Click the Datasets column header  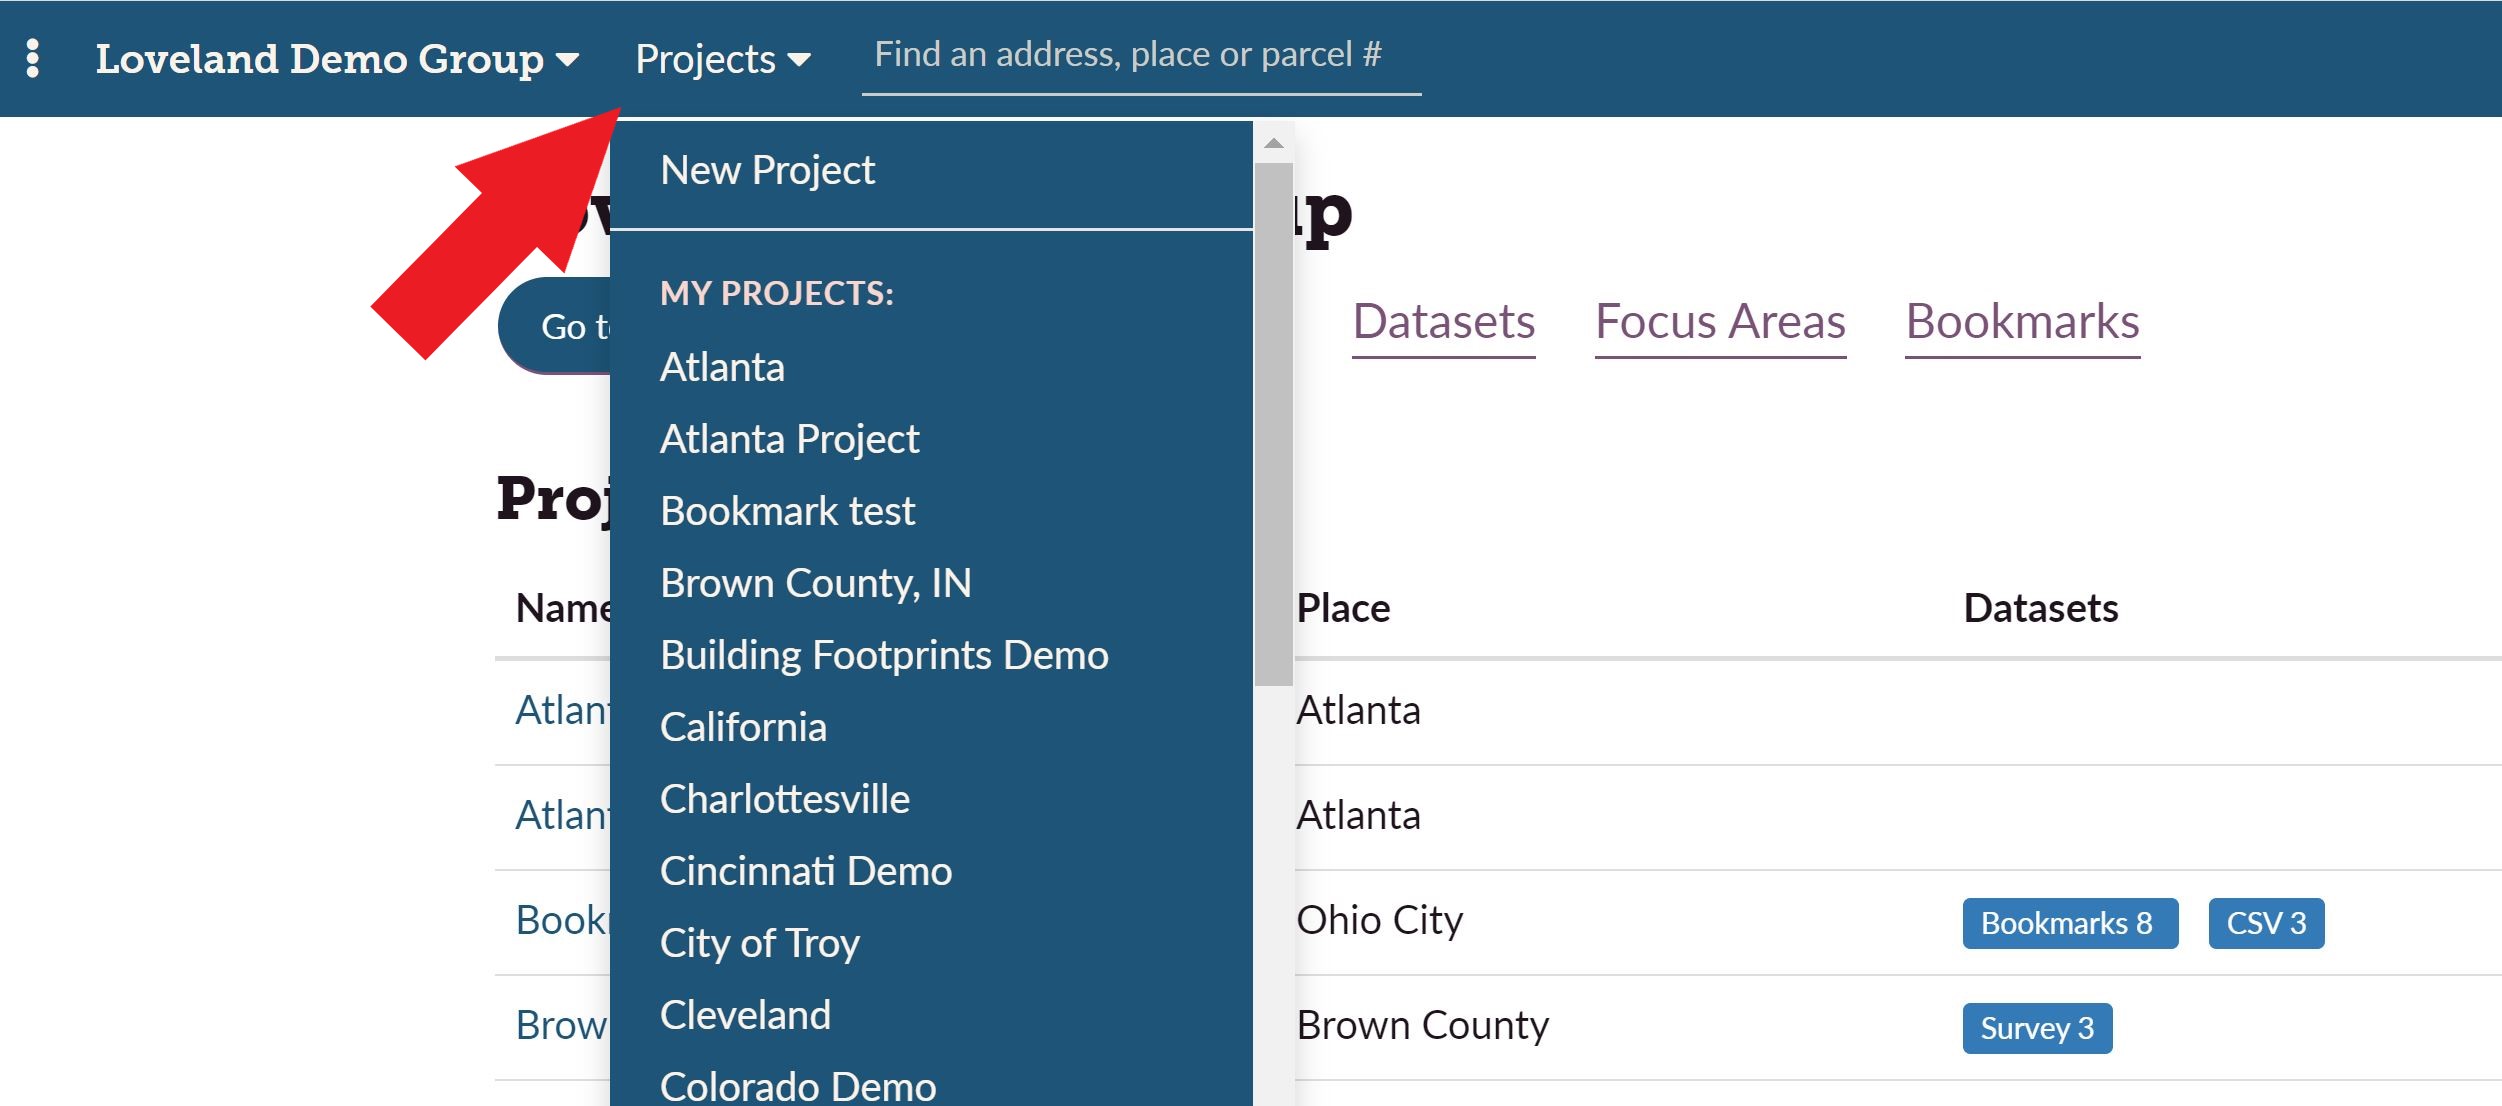click(2041, 608)
